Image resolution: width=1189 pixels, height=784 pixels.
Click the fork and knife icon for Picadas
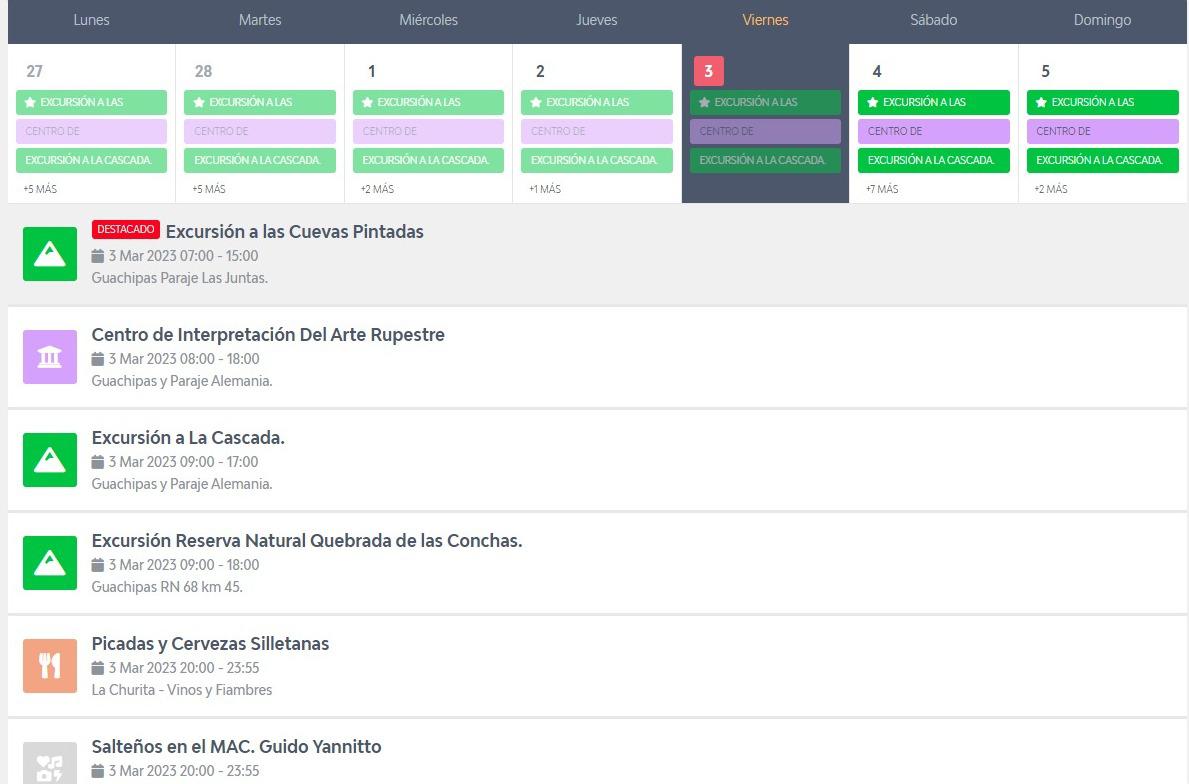(50, 666)
